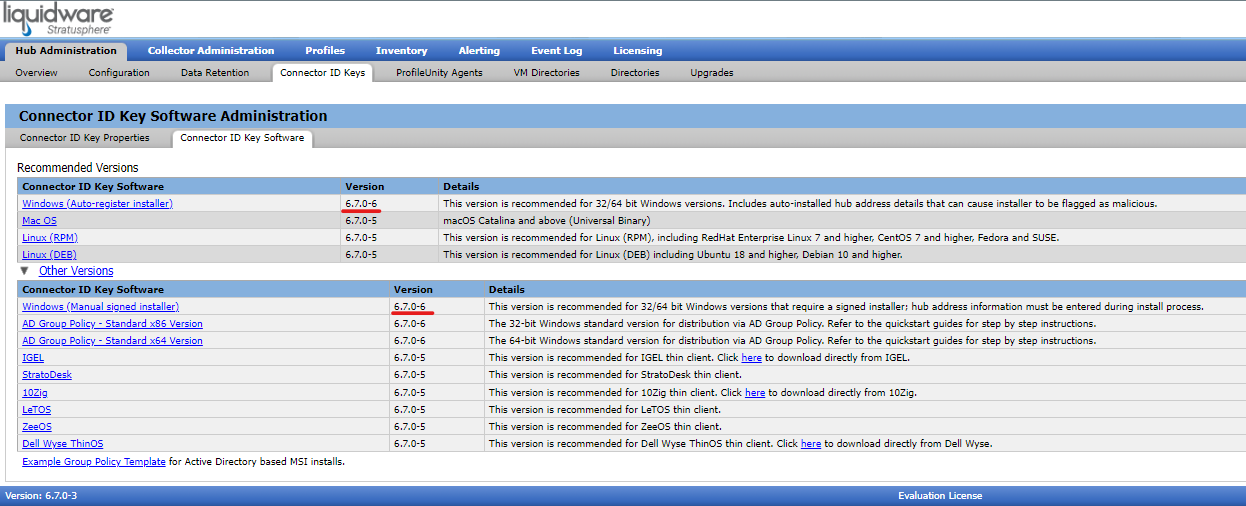Select the Connector ID Key Software tab
This screenshot has width=1246, height=506.
(x=242, y=138)
